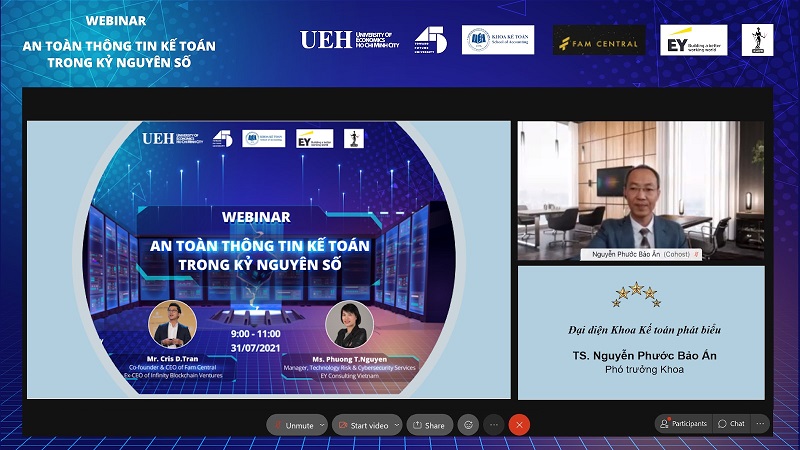Click Ms. Phuong T.Nguyen speaker photo
The height and width of the screenshot is (450, 800).
(349, 325)
